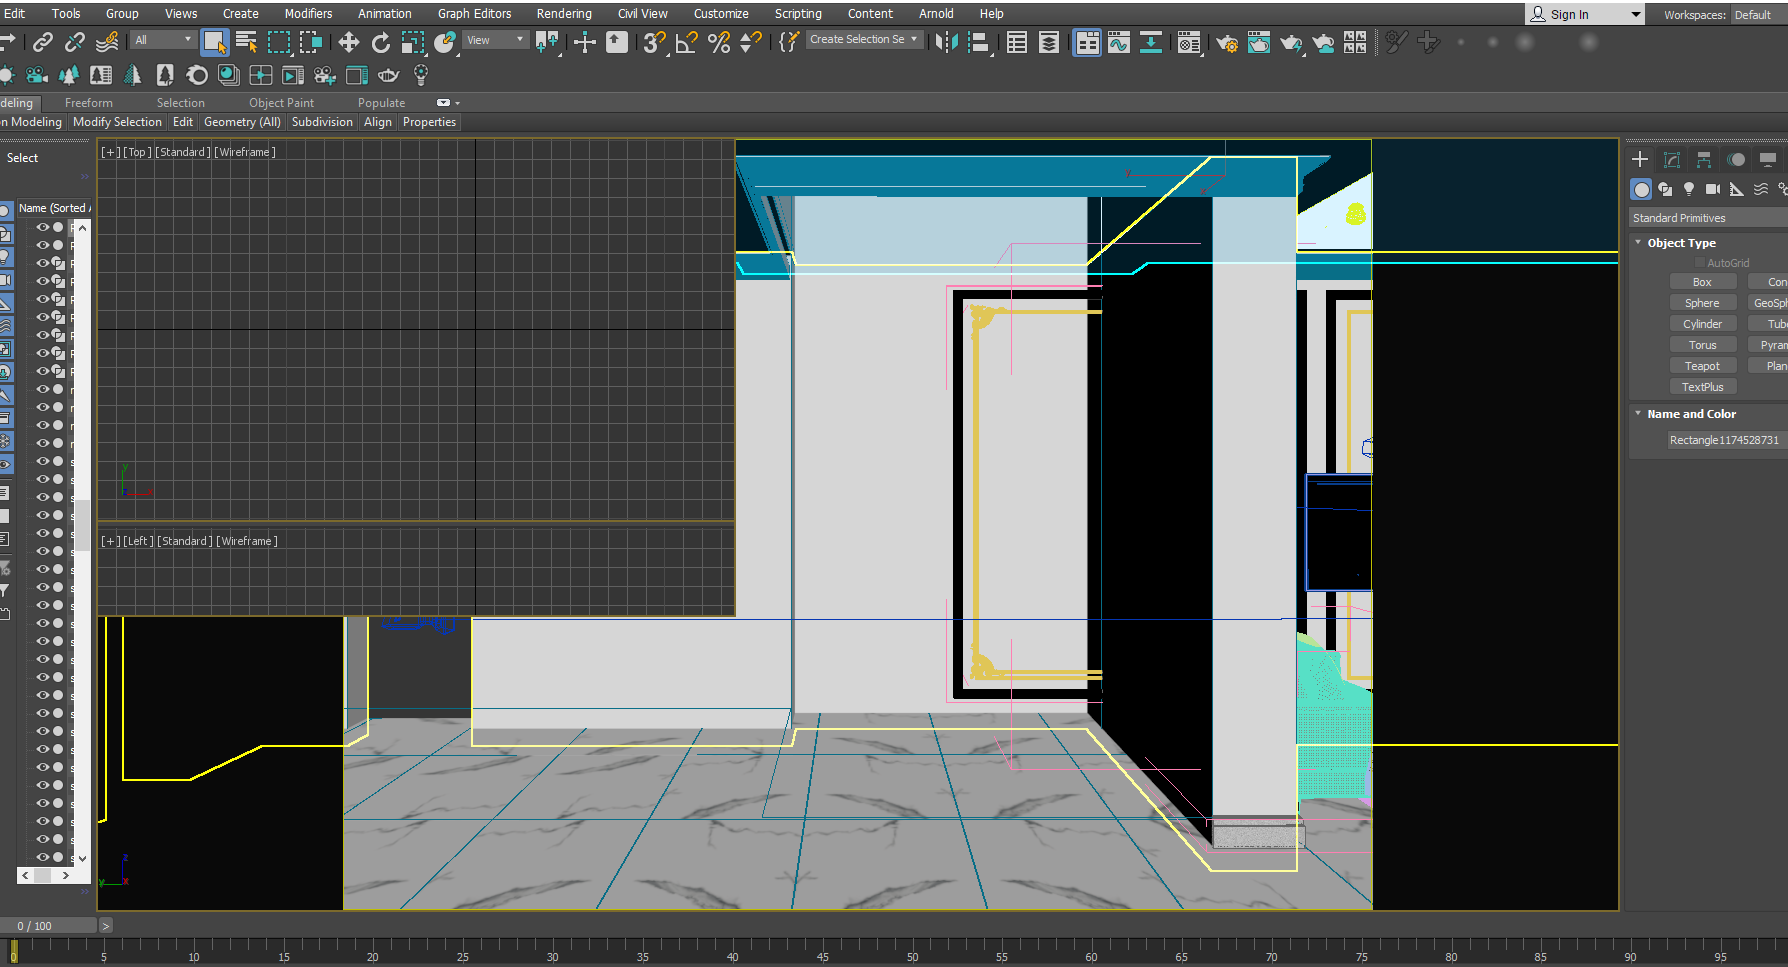Image resolution: width=1788 pixels, height=967 pixels.
Task: Click the Link selection chain icon
Action: pos(43,42)
